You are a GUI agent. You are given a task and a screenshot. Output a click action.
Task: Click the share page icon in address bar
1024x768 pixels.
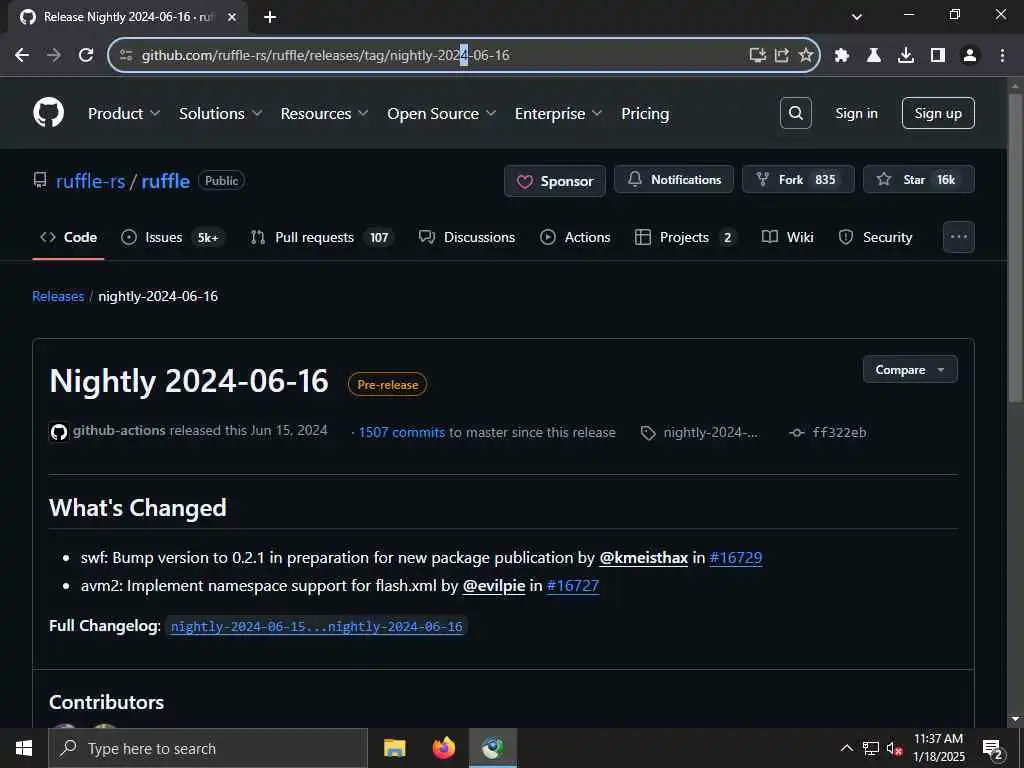[x=782, y=55]
